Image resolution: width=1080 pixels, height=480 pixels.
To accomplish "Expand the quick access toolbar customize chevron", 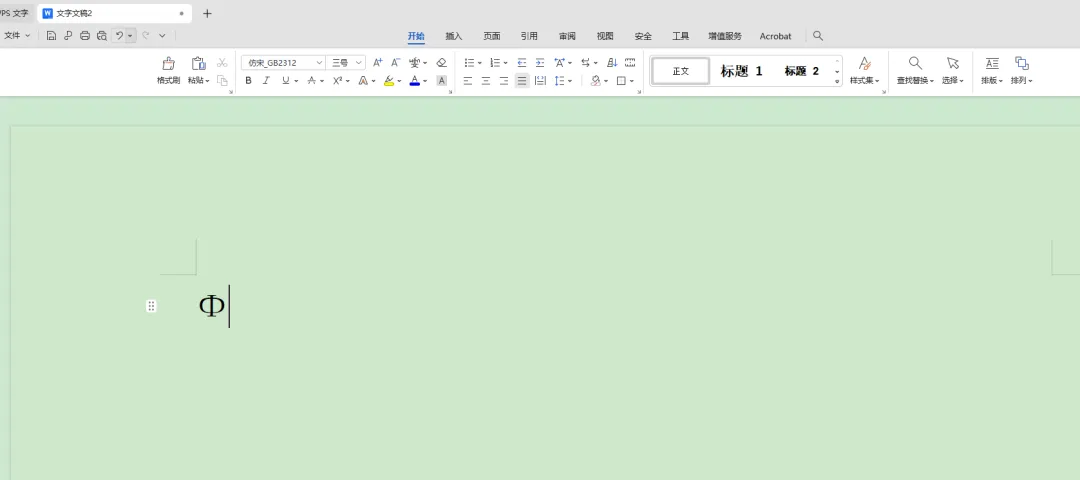I will point(163,36).
